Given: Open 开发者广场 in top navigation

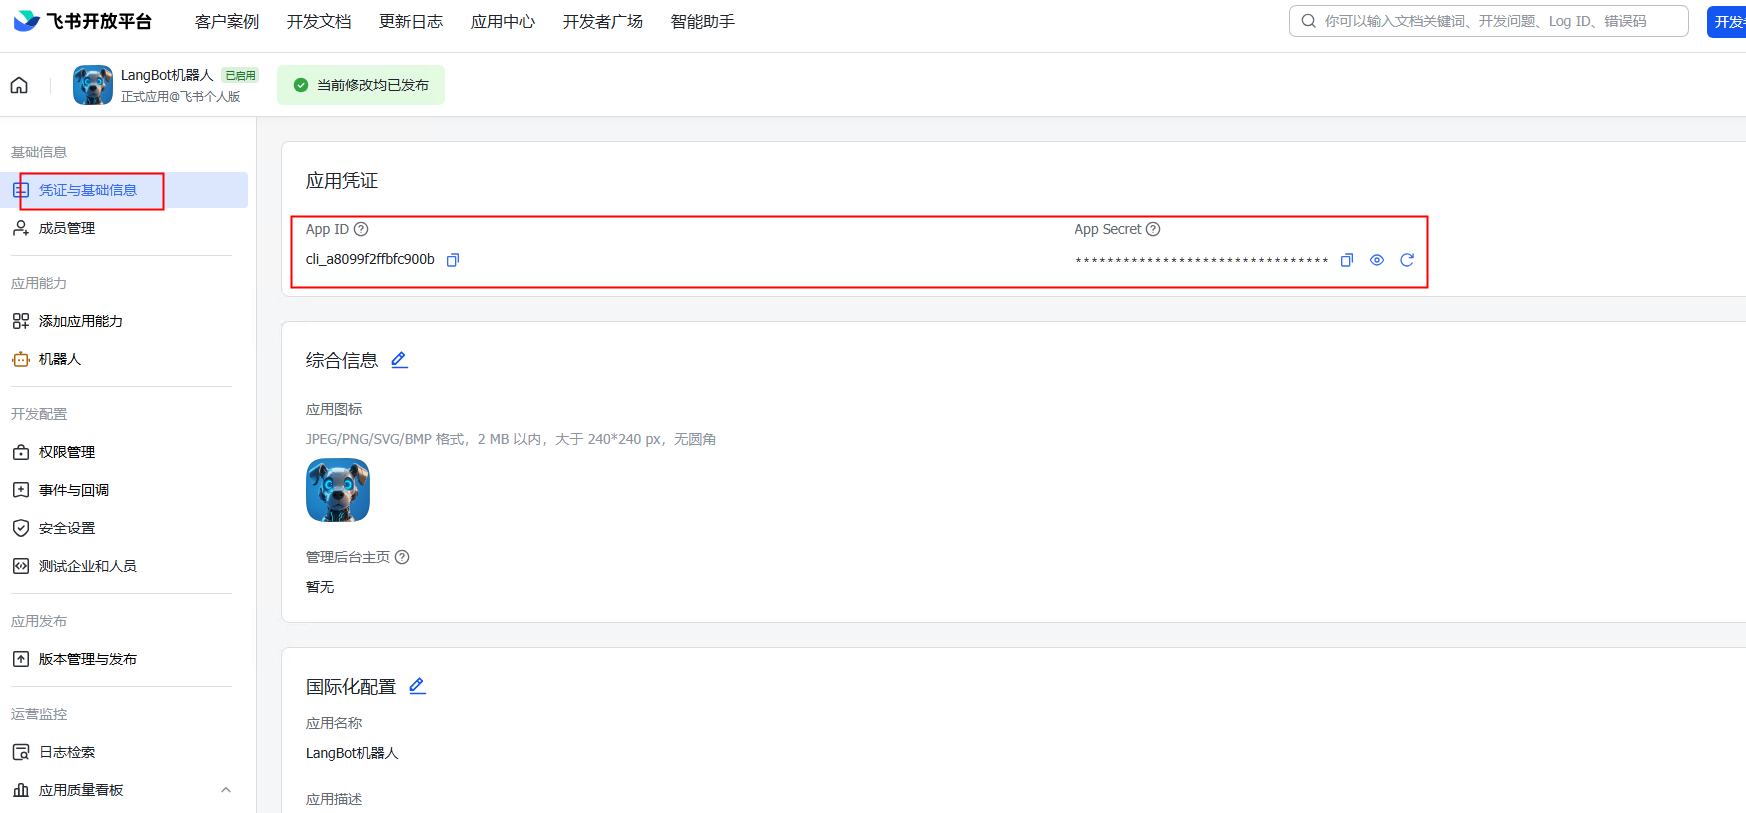Looking at the screenshot, I should pos(603,21).
